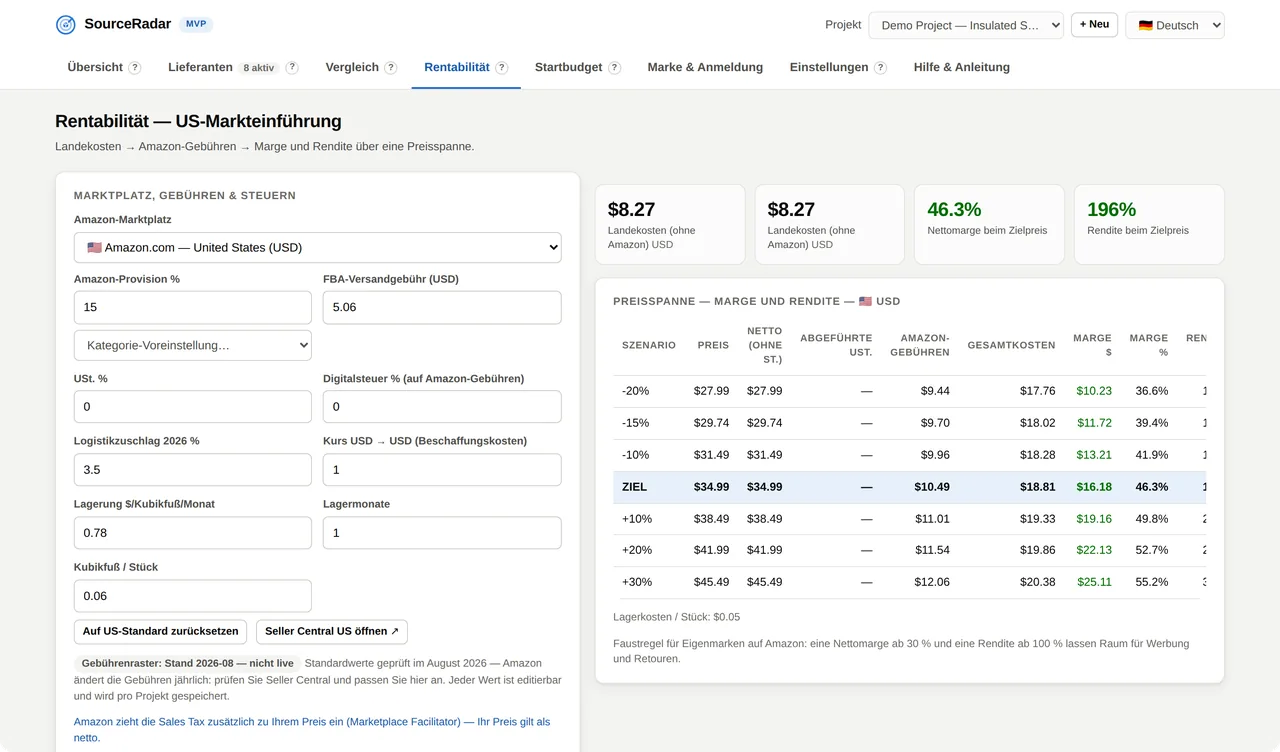Select the -15% scenario row label
Screen dimensions: 1280x752
click(x=635, y=423)
